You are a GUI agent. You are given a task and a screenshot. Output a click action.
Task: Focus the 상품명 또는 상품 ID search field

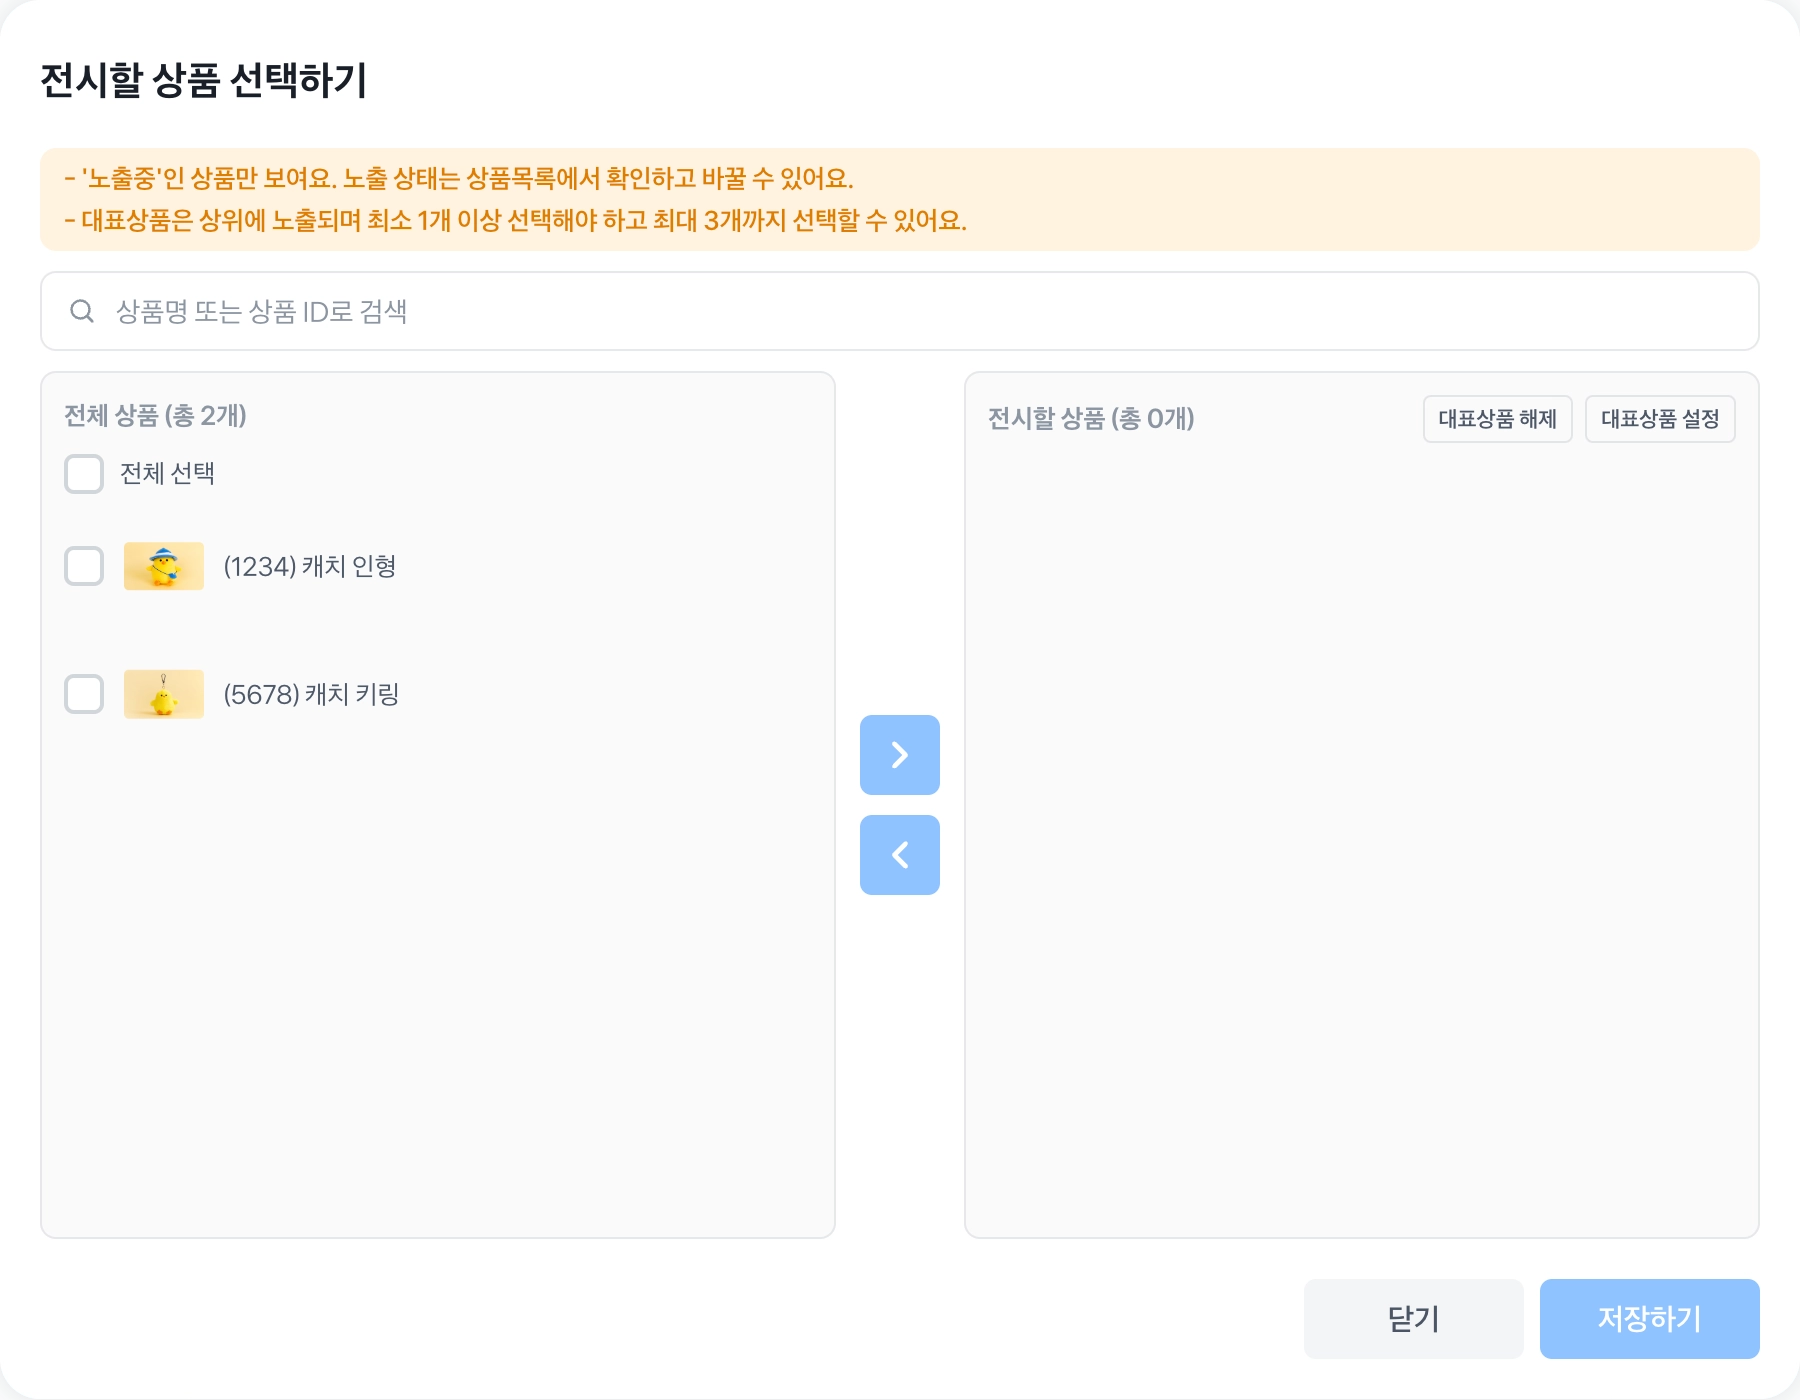coord(900,311)
